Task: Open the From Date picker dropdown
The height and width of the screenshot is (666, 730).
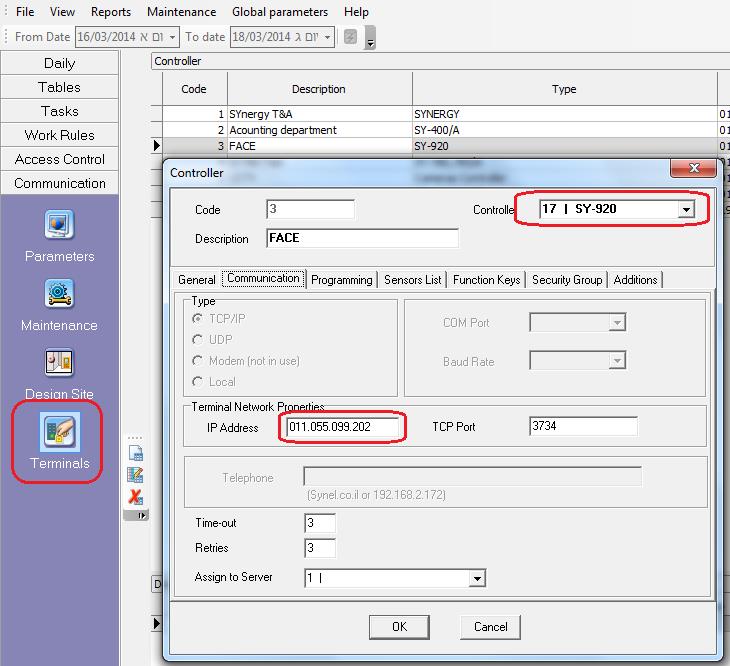Action: [173, 37]
